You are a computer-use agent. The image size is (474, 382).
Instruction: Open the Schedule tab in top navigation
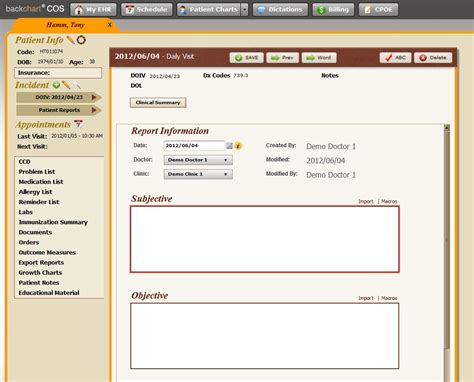[x=147, y=10]
